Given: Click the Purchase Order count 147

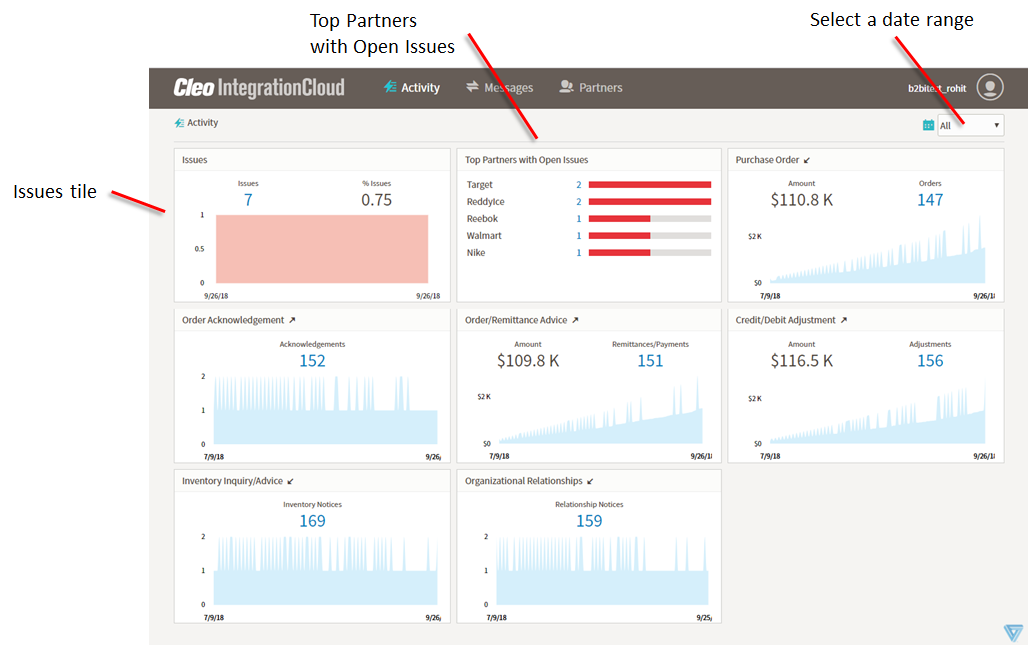Looking at the screenshot, I should pyautogui.click(x=930, y=200).
